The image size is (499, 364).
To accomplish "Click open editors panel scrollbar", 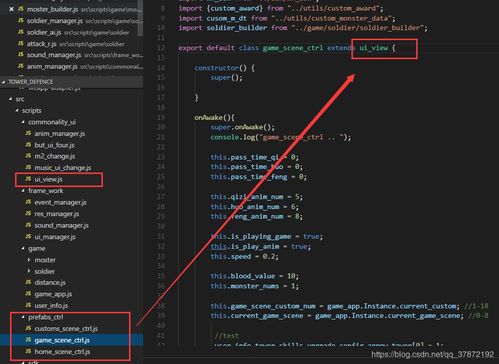I will tap(140, 18).
